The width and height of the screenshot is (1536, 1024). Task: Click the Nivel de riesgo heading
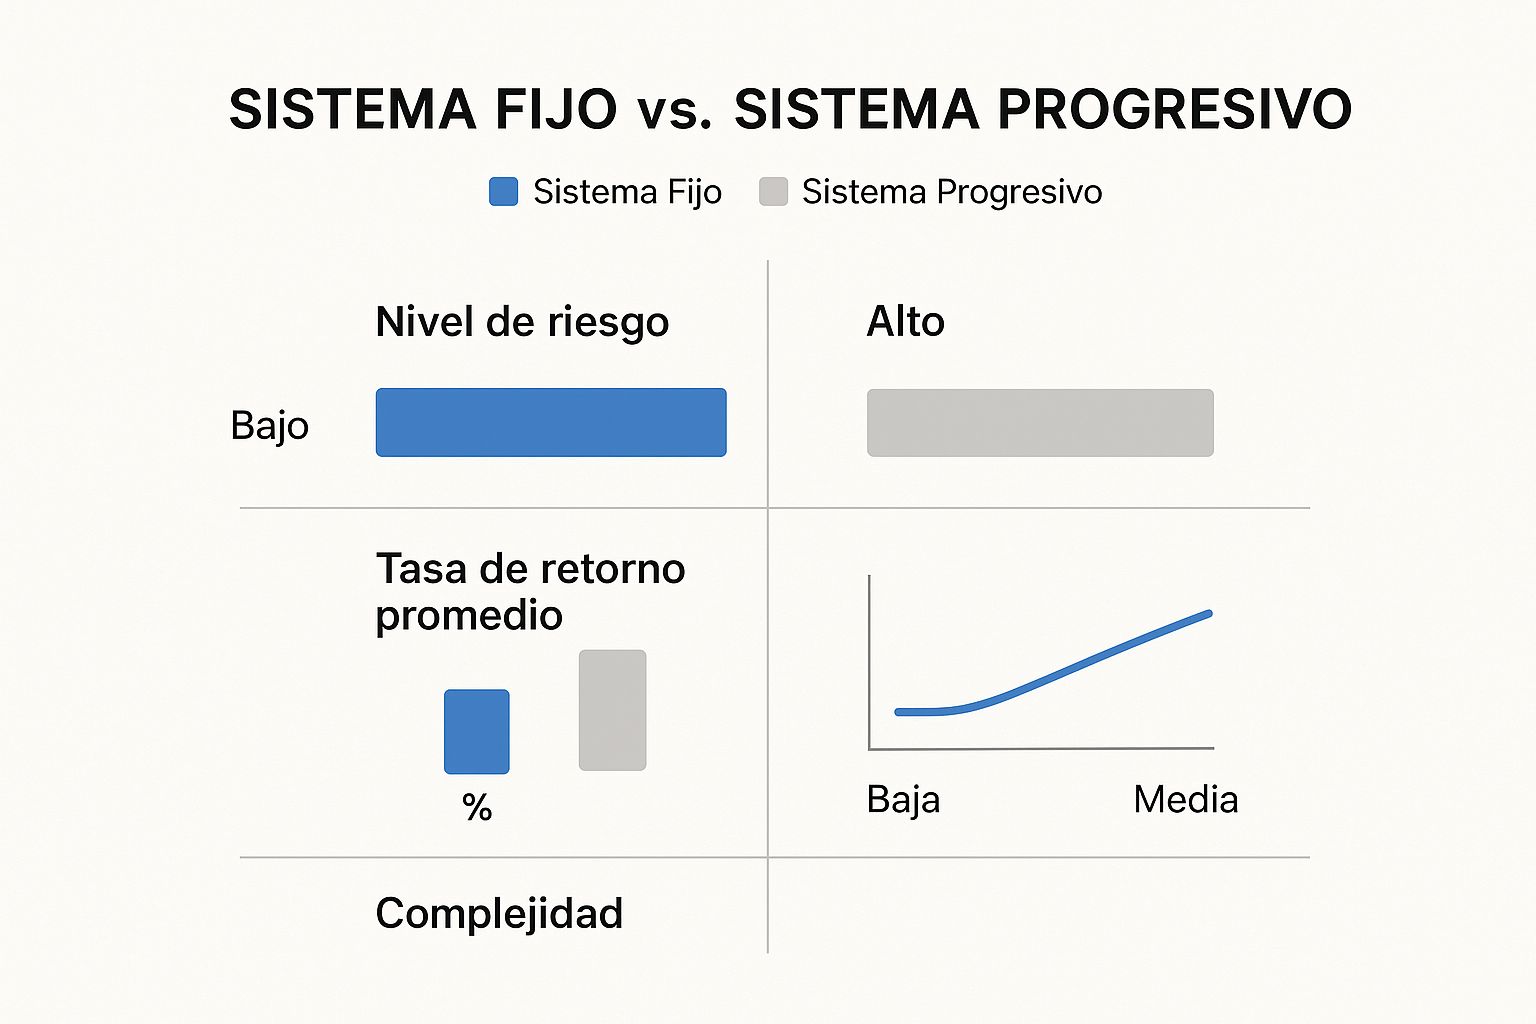point(522,322)
